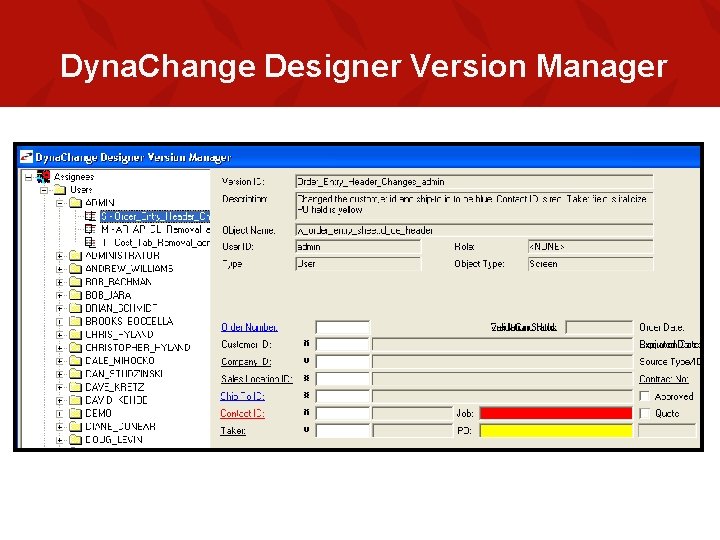Expand the ANDREW_WILLIAMS node
This screenshot has height=540, width=720.
coord(60,269)
